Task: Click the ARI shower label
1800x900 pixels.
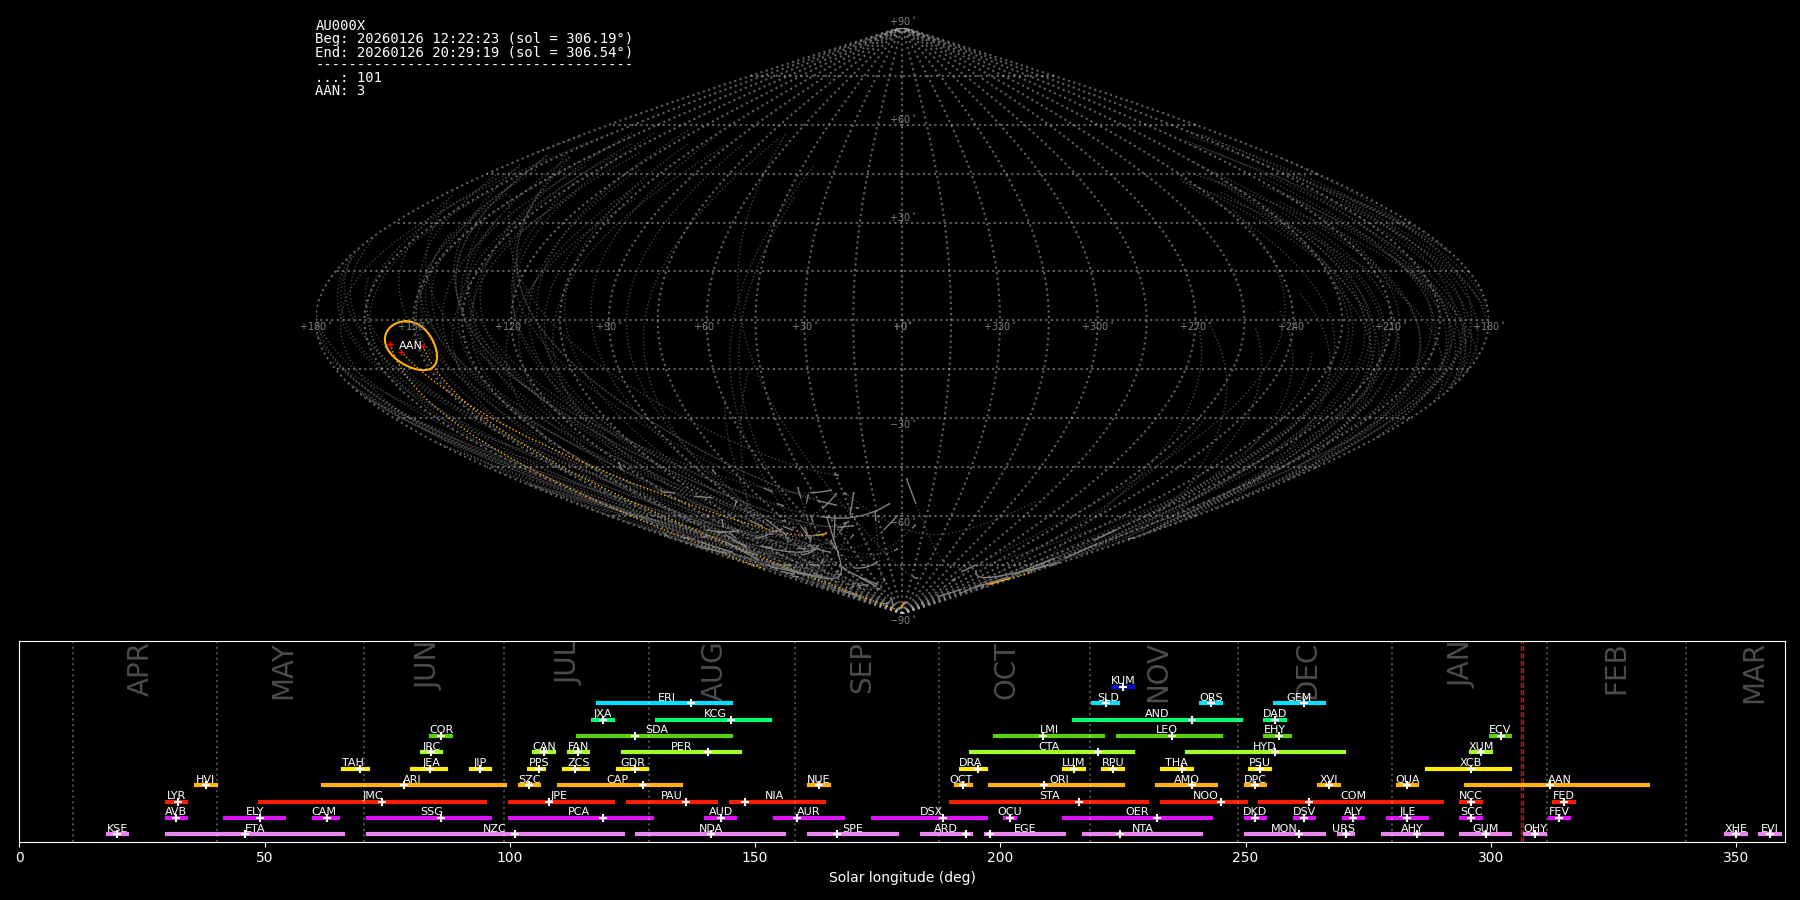Action: (411, 780)
